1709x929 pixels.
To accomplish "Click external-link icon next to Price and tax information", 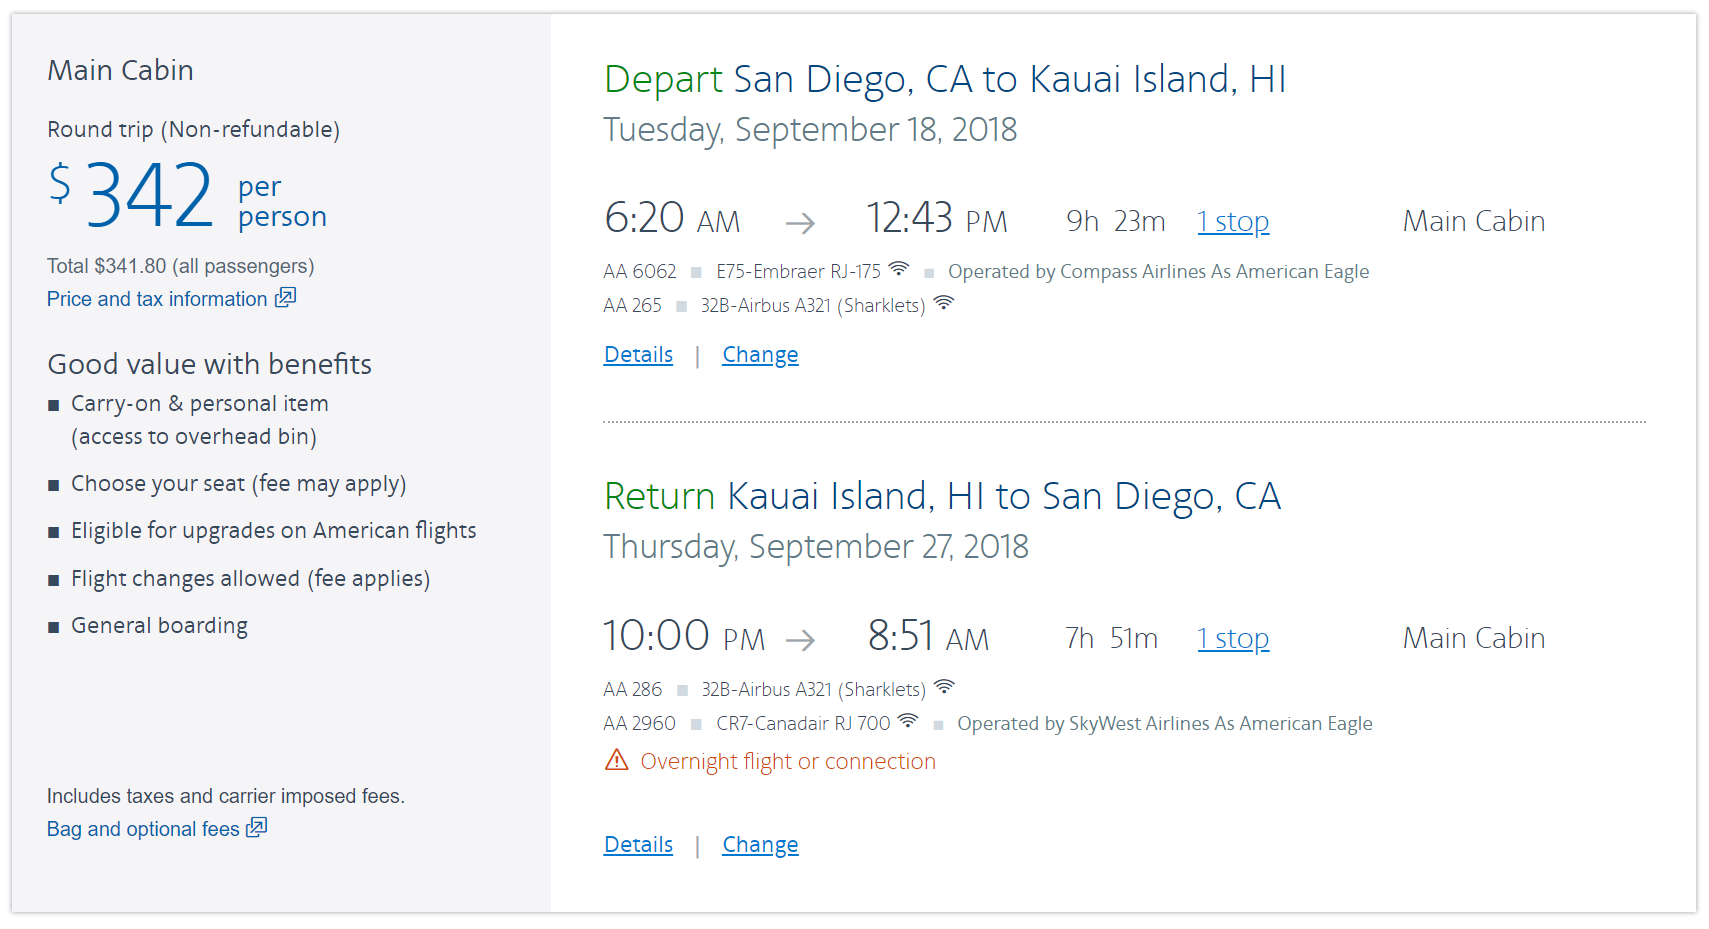I will (286, 298).
